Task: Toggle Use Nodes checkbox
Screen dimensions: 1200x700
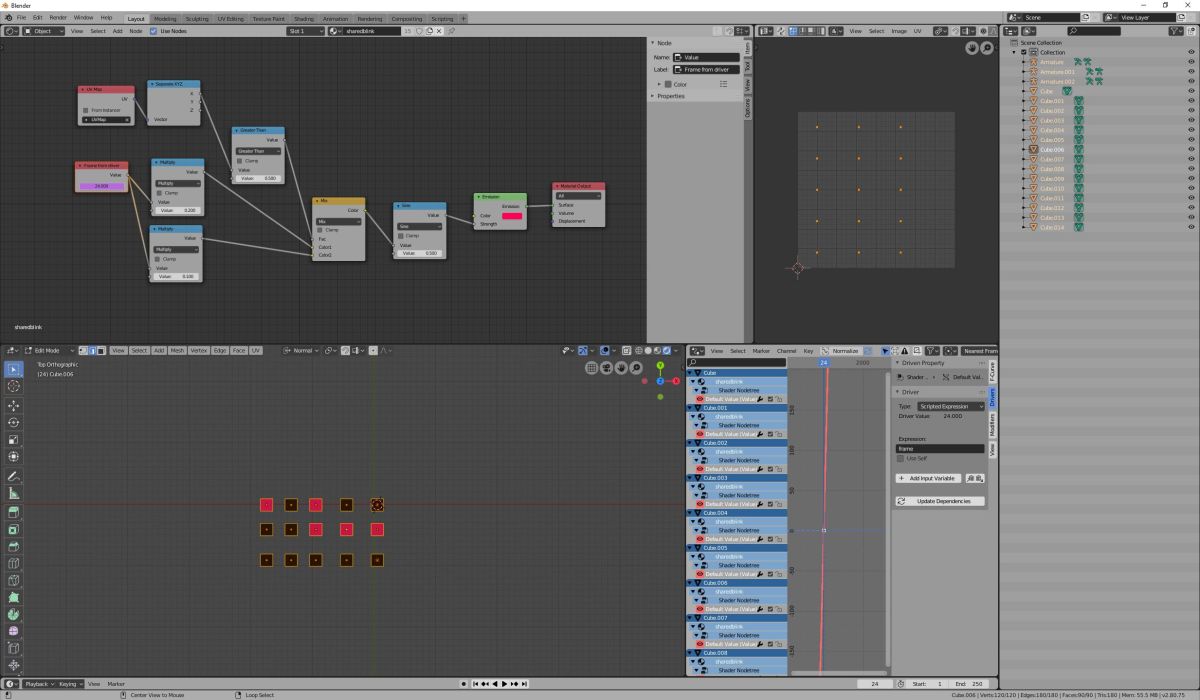Action: tap(153, 31)
